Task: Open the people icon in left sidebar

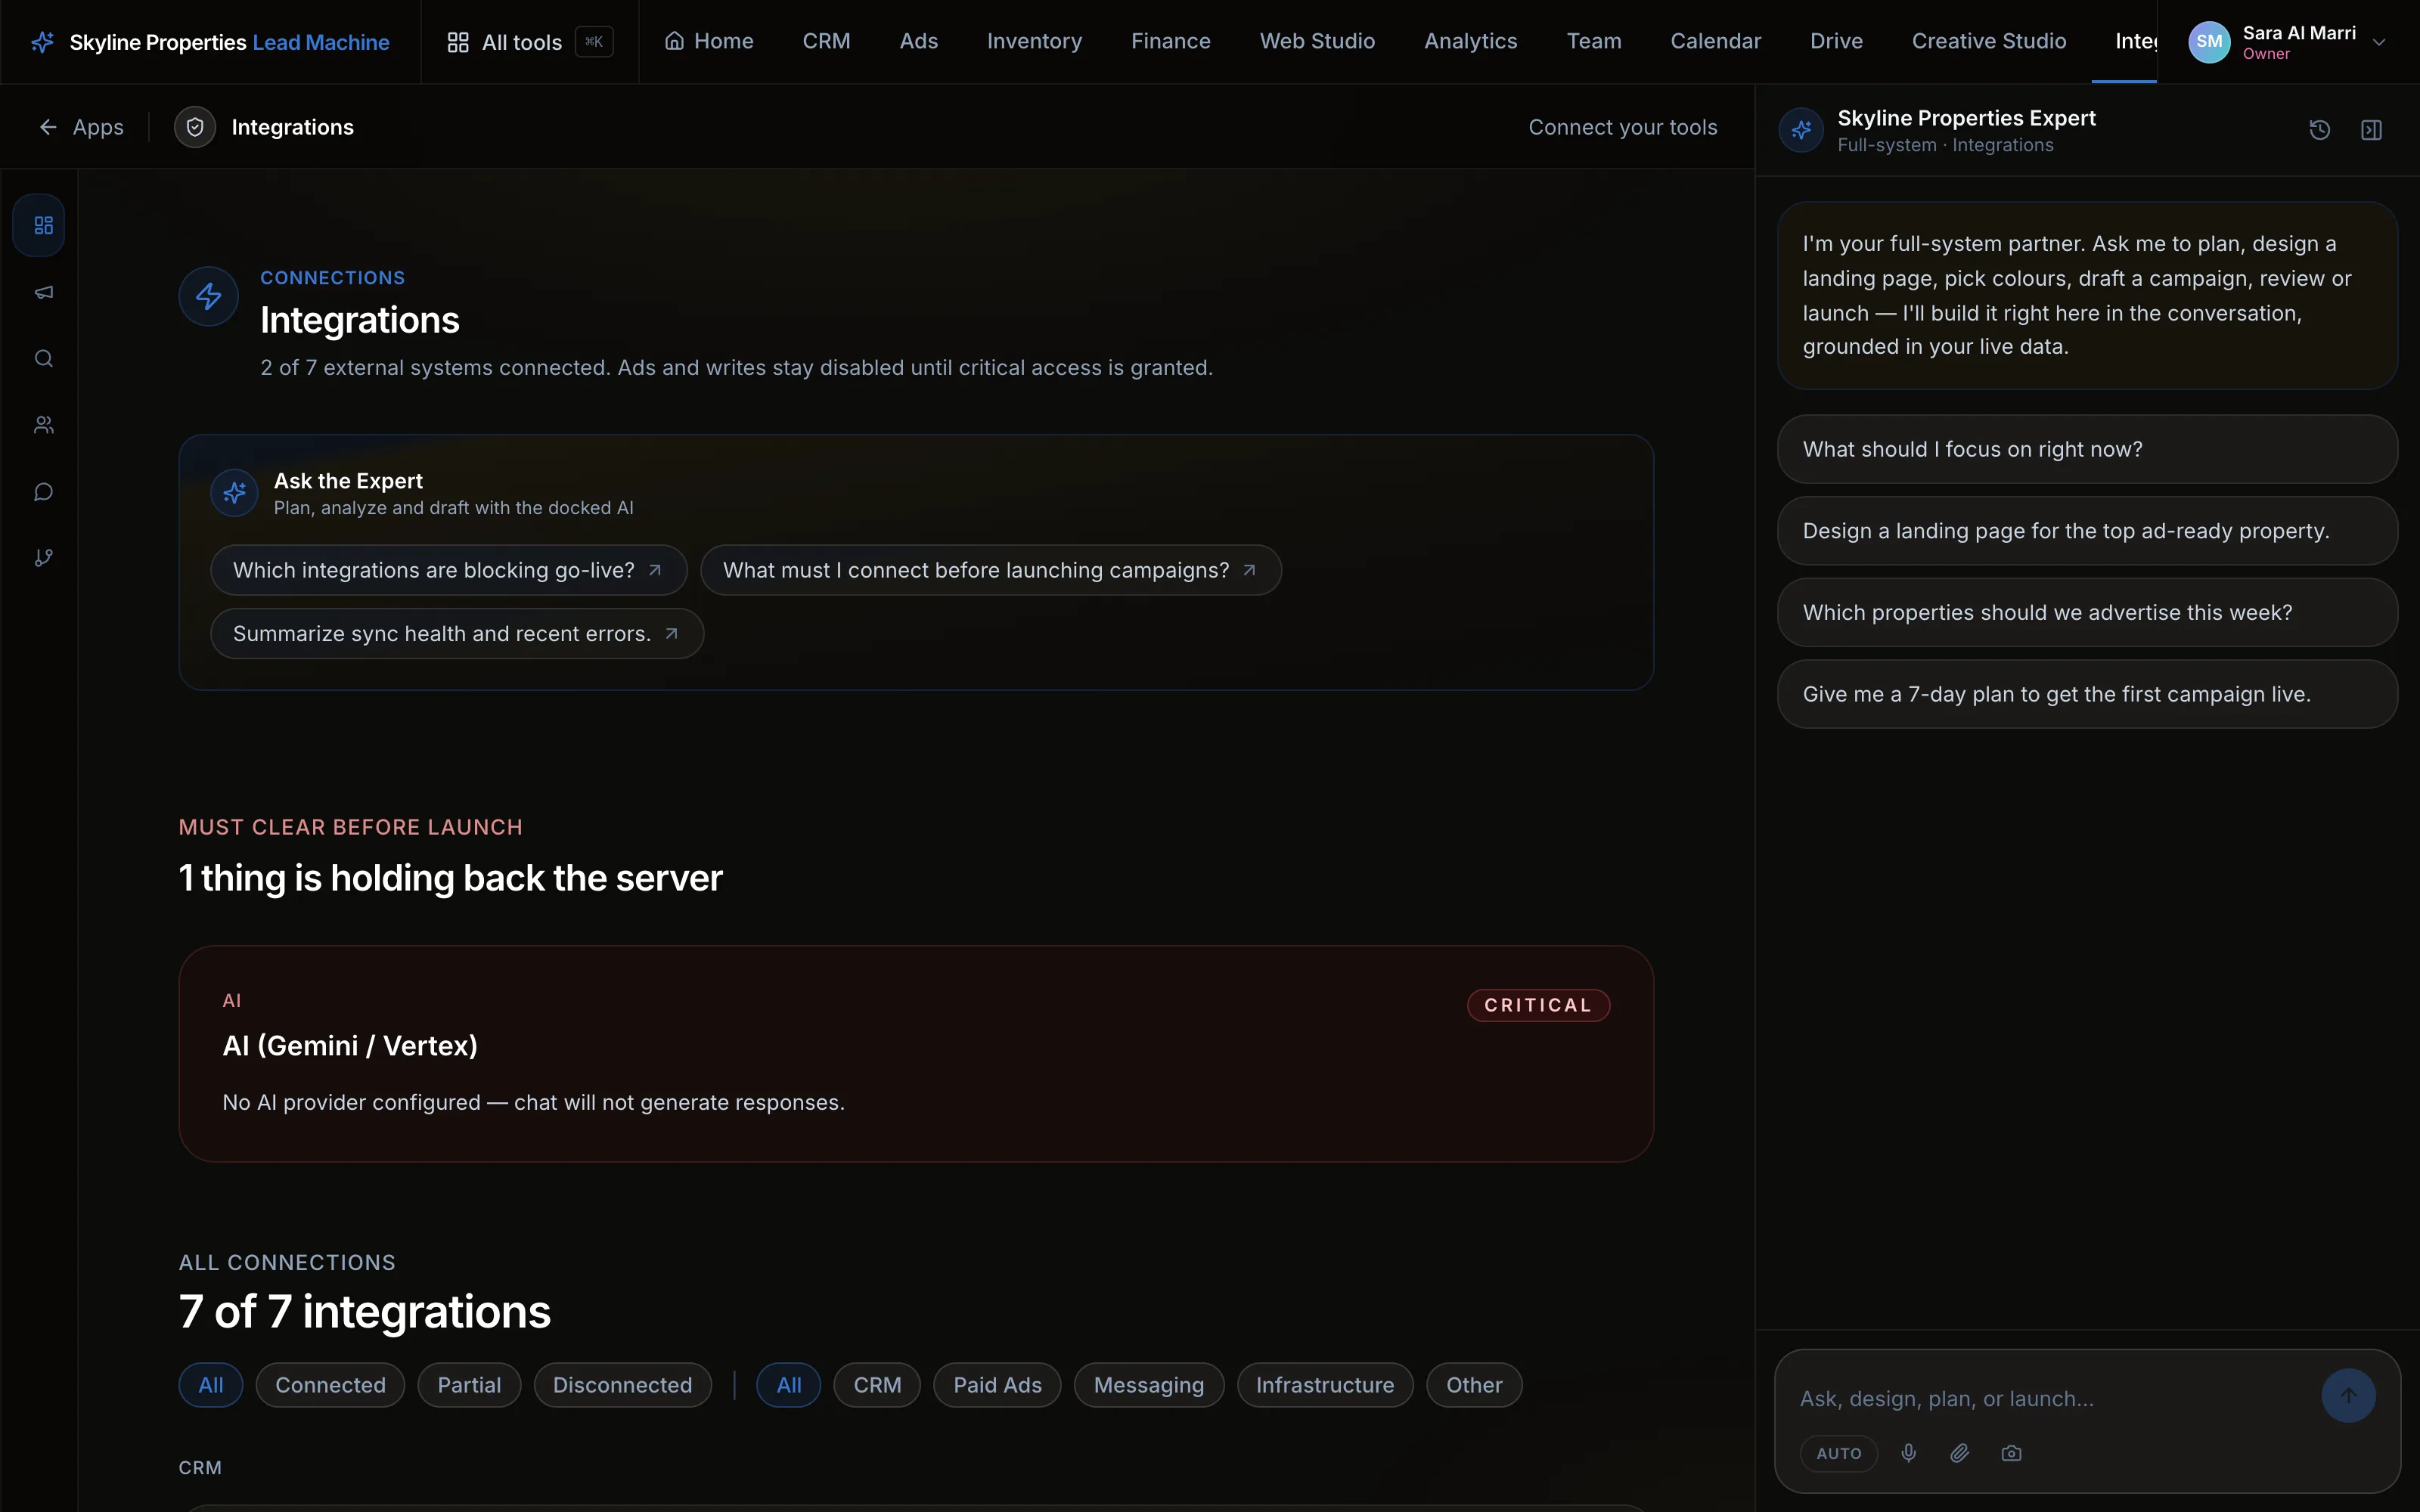Action: [43, 425]
